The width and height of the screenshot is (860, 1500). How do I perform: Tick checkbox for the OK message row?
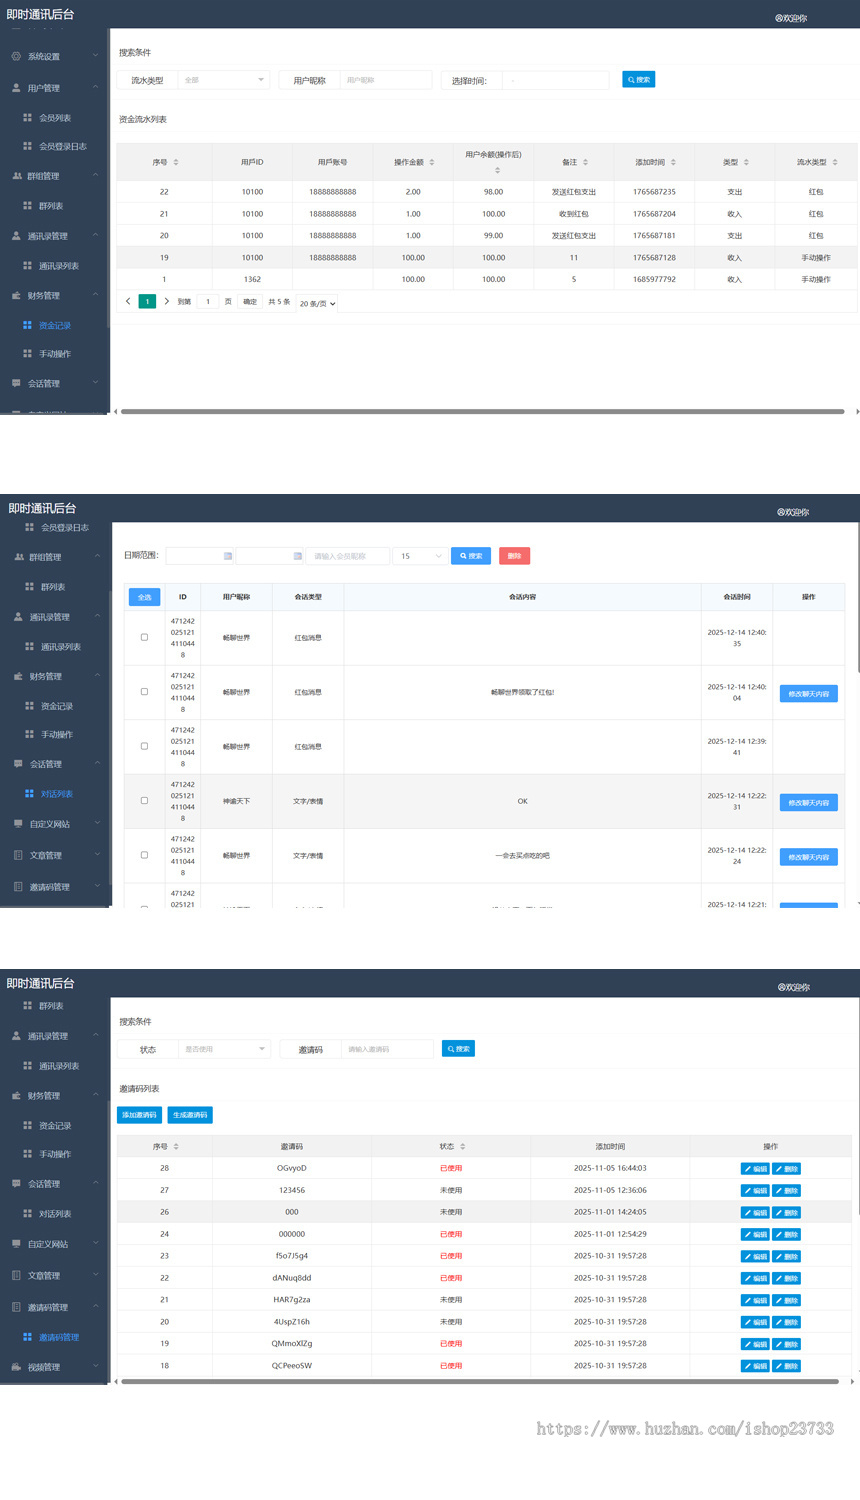point(144,801)
